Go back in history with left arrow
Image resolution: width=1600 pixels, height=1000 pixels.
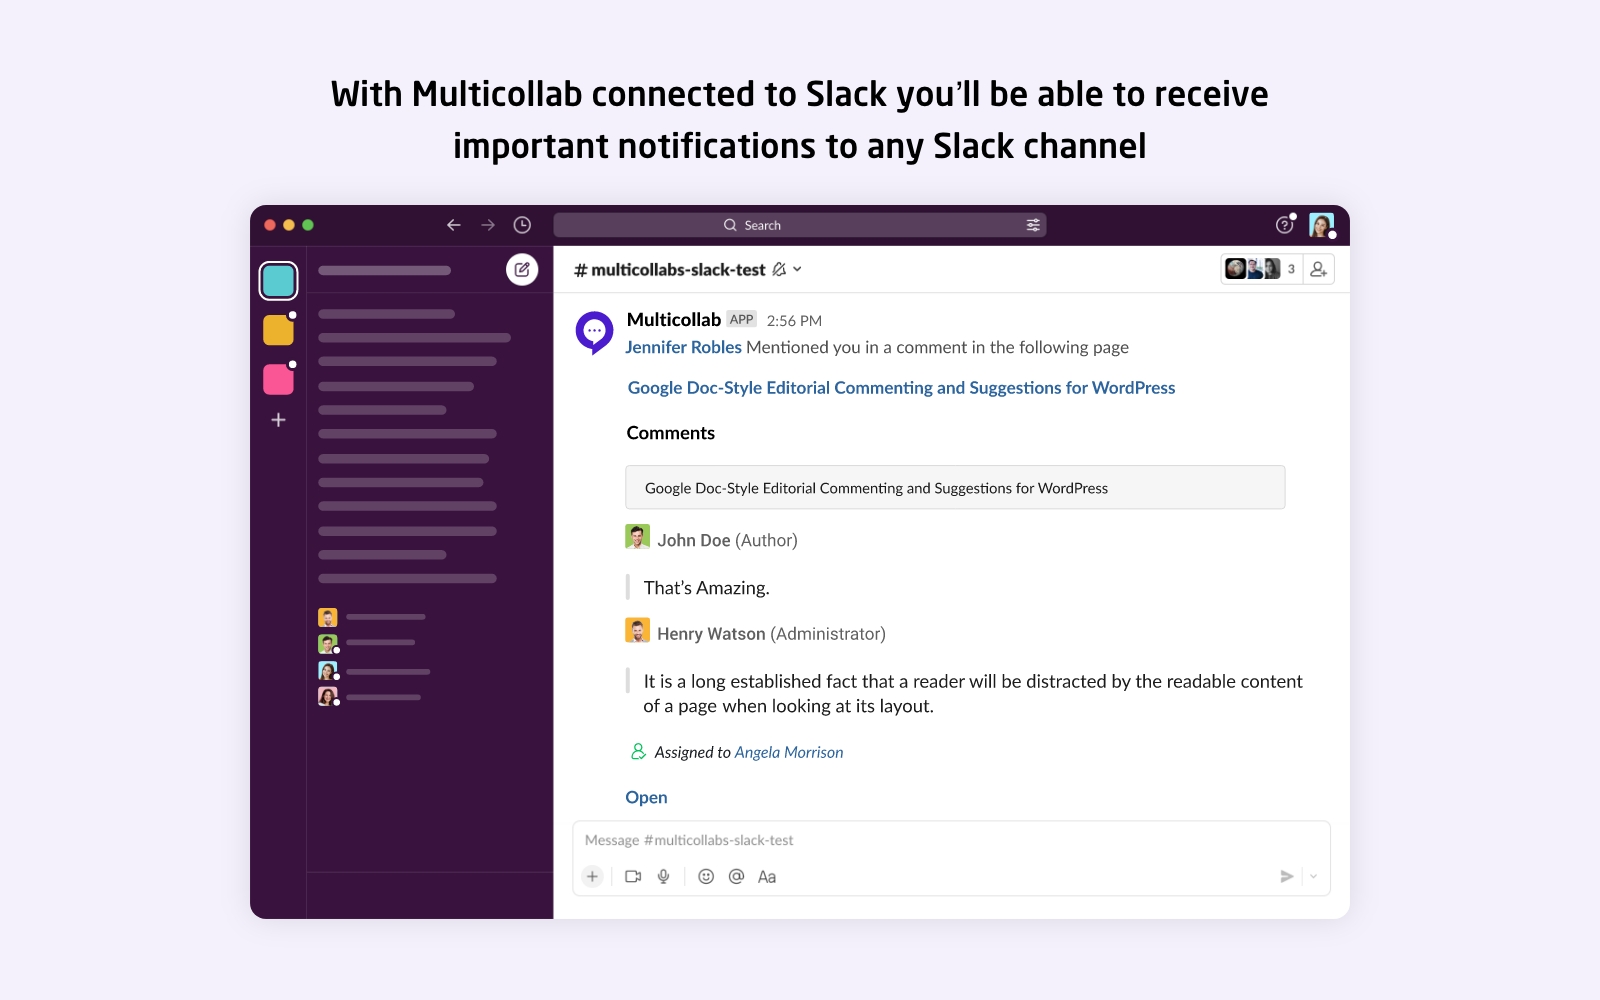(x=453, y=225)
